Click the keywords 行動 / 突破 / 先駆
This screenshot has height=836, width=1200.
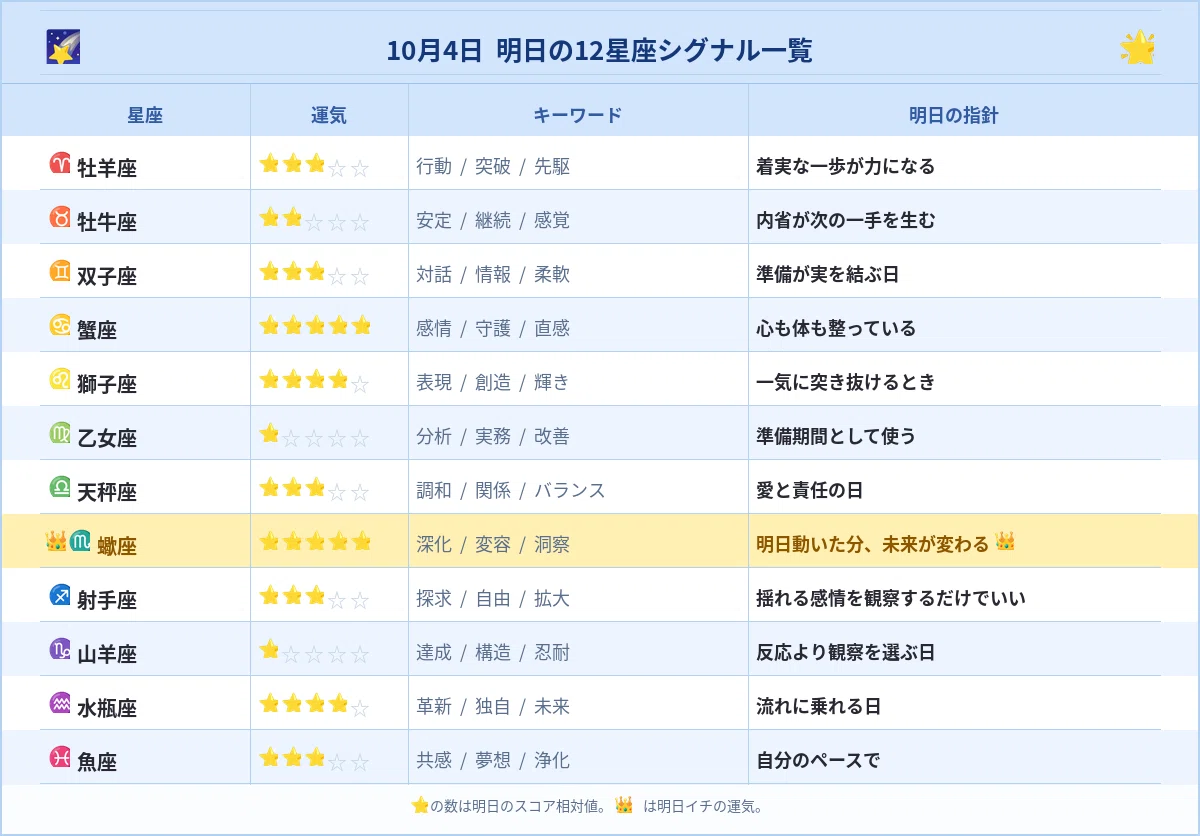click(493, 166)
